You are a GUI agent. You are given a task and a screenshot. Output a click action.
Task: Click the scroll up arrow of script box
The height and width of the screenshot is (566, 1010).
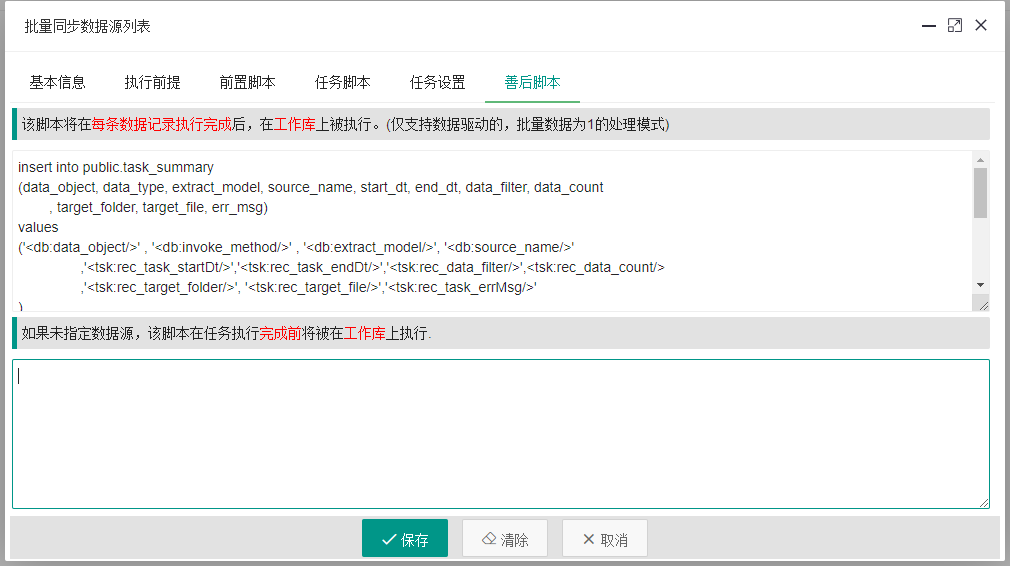(x=980, y=160)
